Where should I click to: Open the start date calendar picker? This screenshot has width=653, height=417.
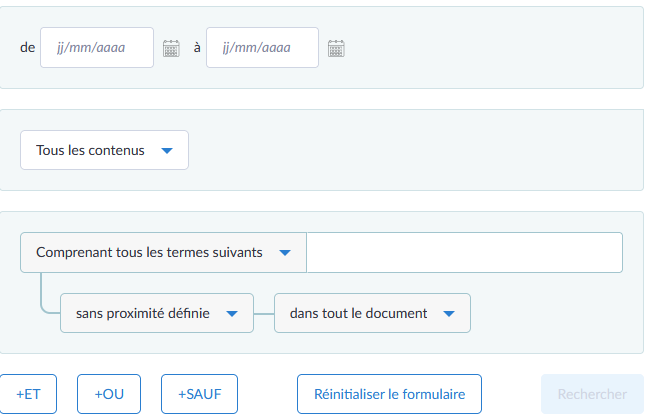tap(171, 48)
